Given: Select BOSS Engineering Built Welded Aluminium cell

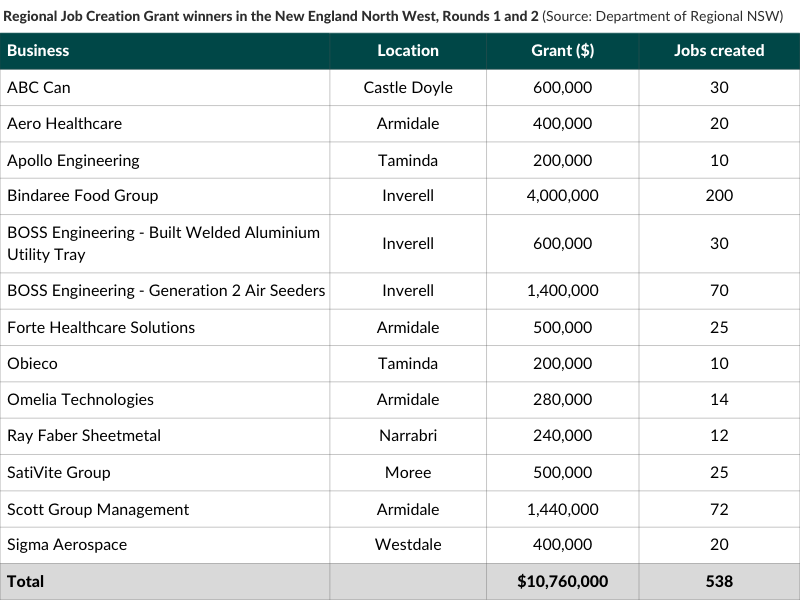Looking at the screenshot, I should tap(163, 243).
